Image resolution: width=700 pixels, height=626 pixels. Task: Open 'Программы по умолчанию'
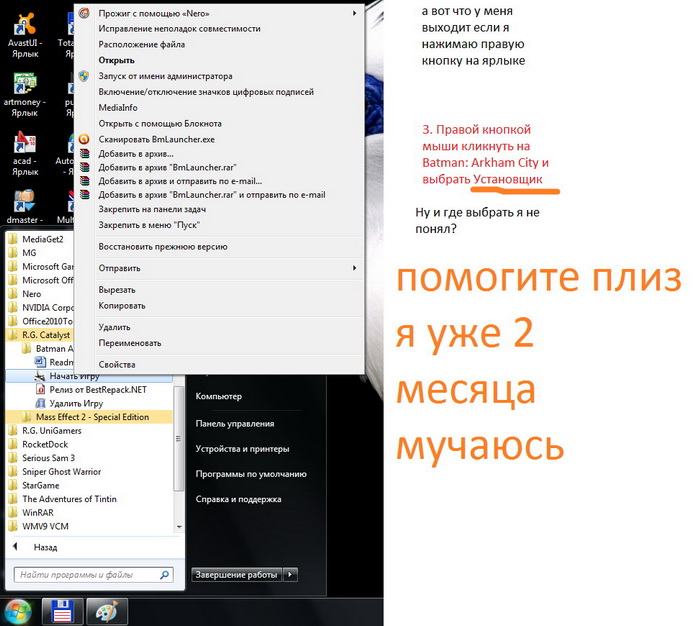pyautogui.click(x=251, y=474)
